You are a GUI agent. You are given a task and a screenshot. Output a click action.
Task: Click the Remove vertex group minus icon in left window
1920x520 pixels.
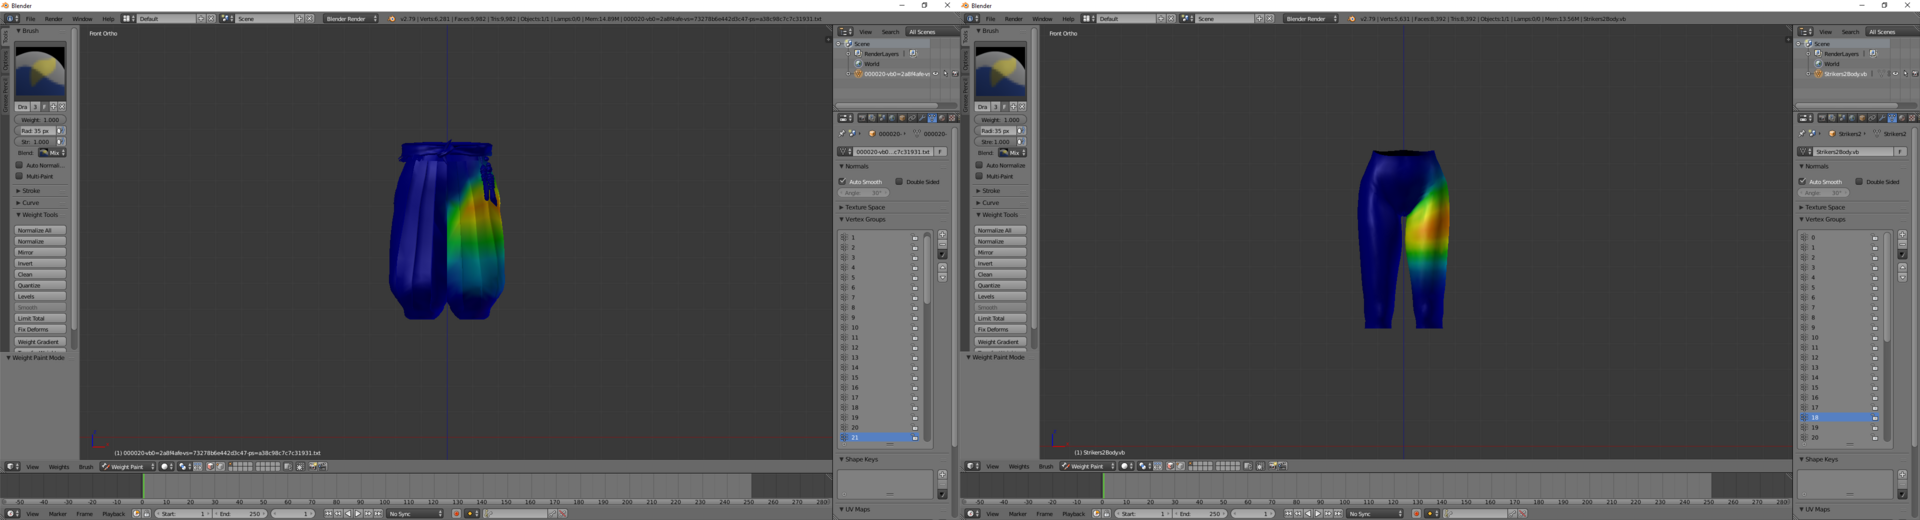coord(942,244)
